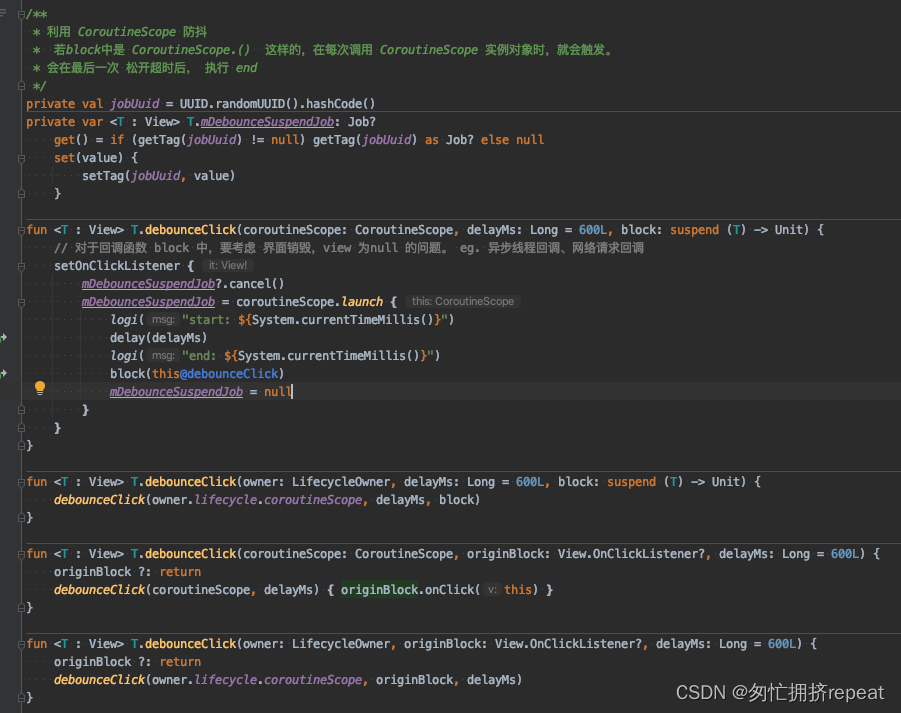Click the 'setOnClickListener' call
Viewport: 901px width, 713px height.
click(x=117, y=266)
